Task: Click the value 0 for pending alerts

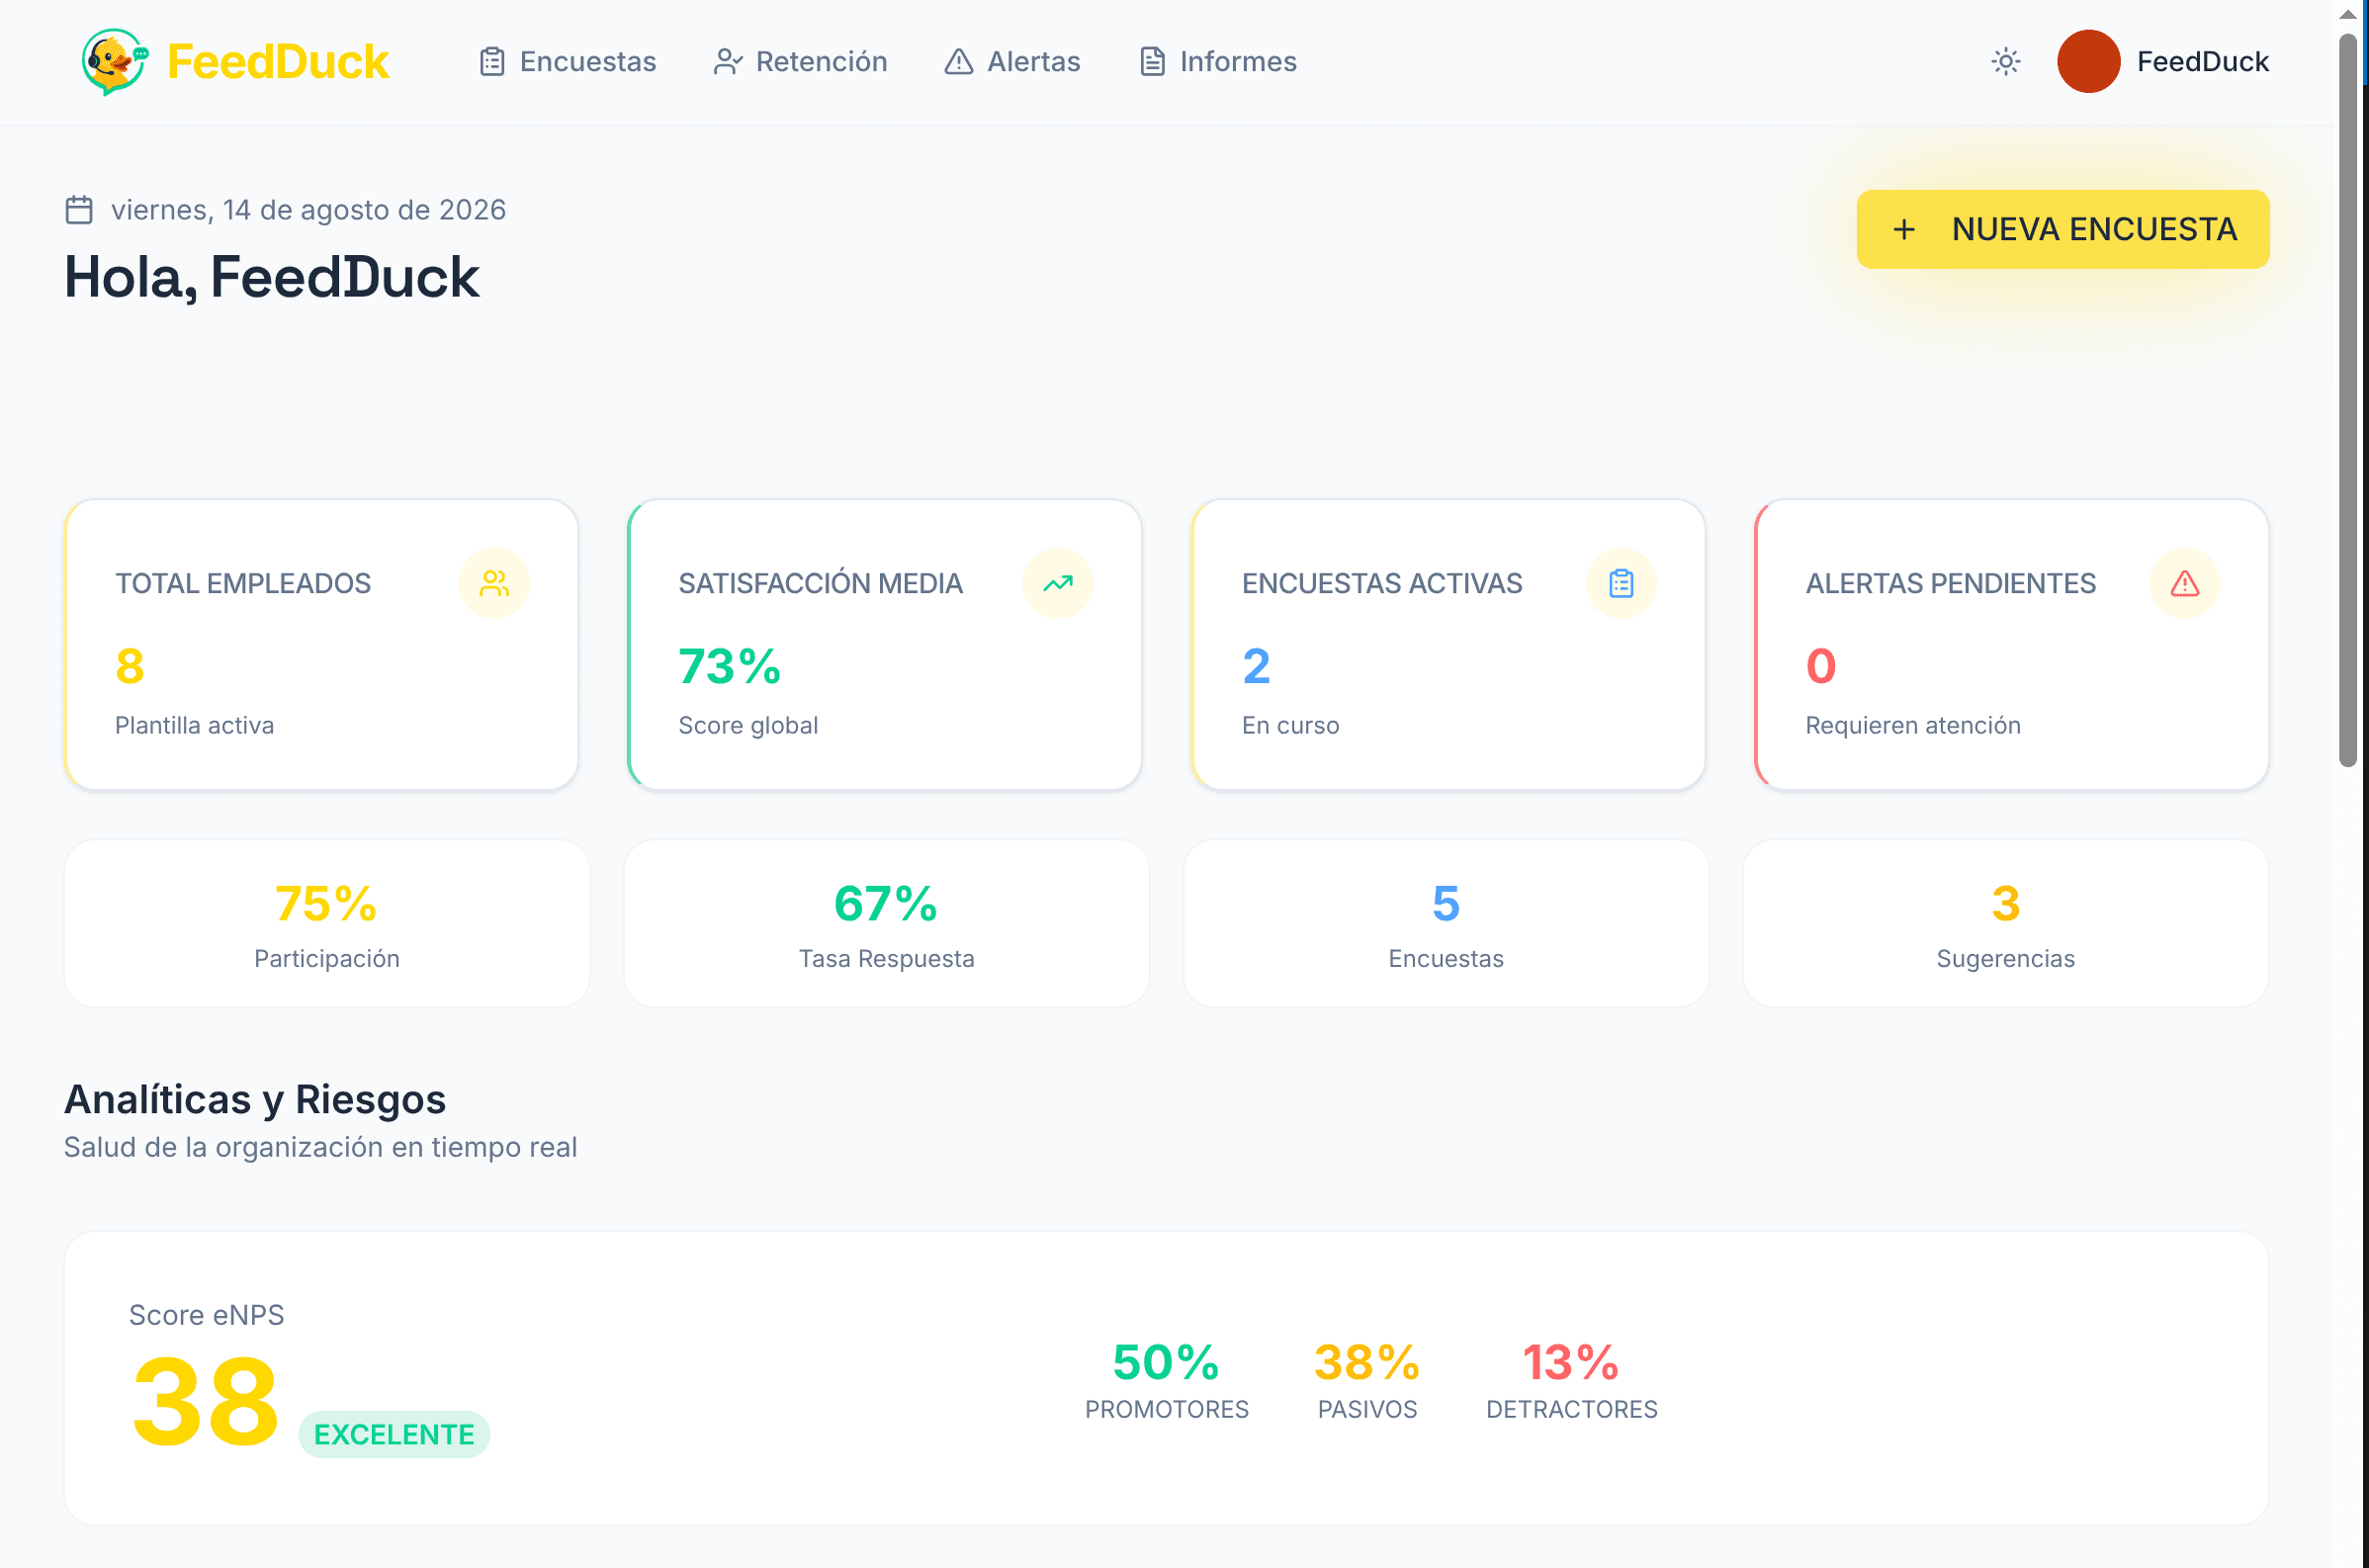Action: coord(1821,667)
